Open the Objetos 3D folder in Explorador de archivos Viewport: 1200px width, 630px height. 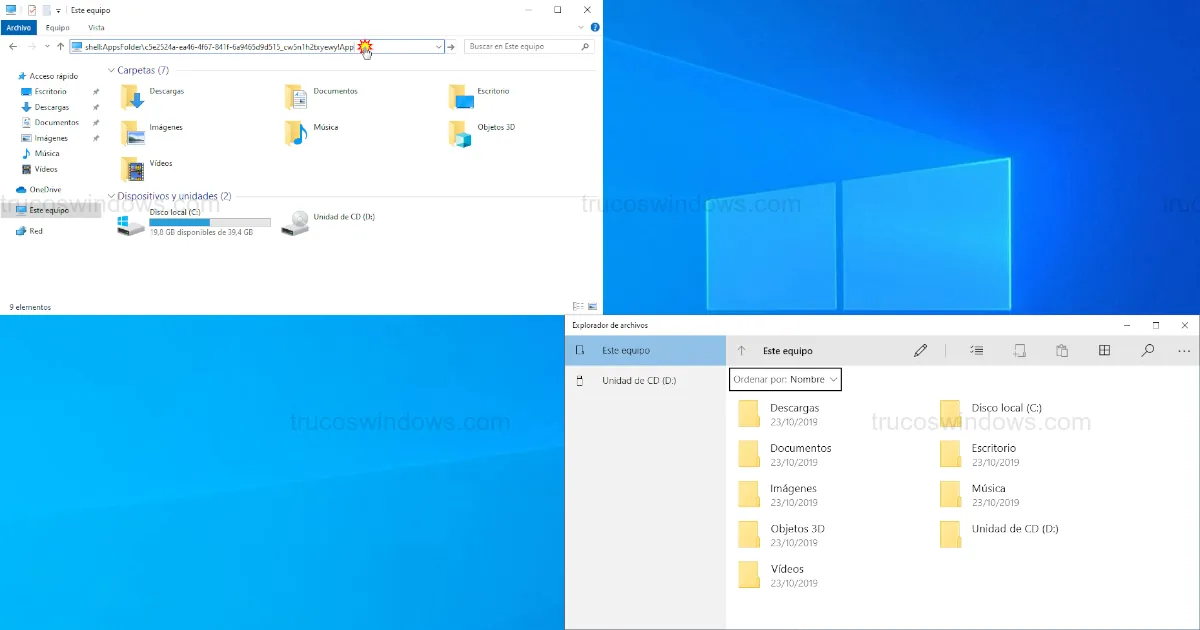click(x=782, y=535)
